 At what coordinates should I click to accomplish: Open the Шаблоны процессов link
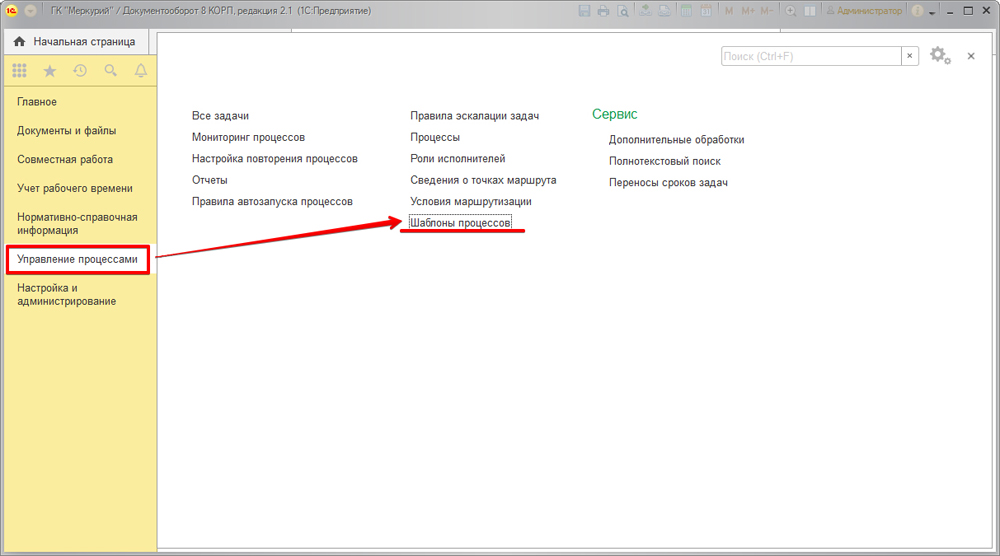tap(460, 223)
